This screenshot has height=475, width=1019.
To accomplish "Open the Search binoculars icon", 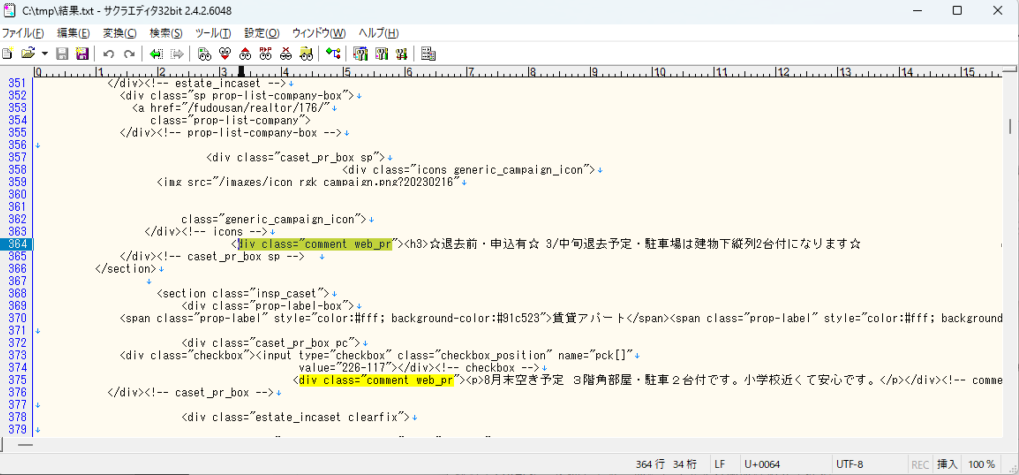I will click(x=204, y=53).
